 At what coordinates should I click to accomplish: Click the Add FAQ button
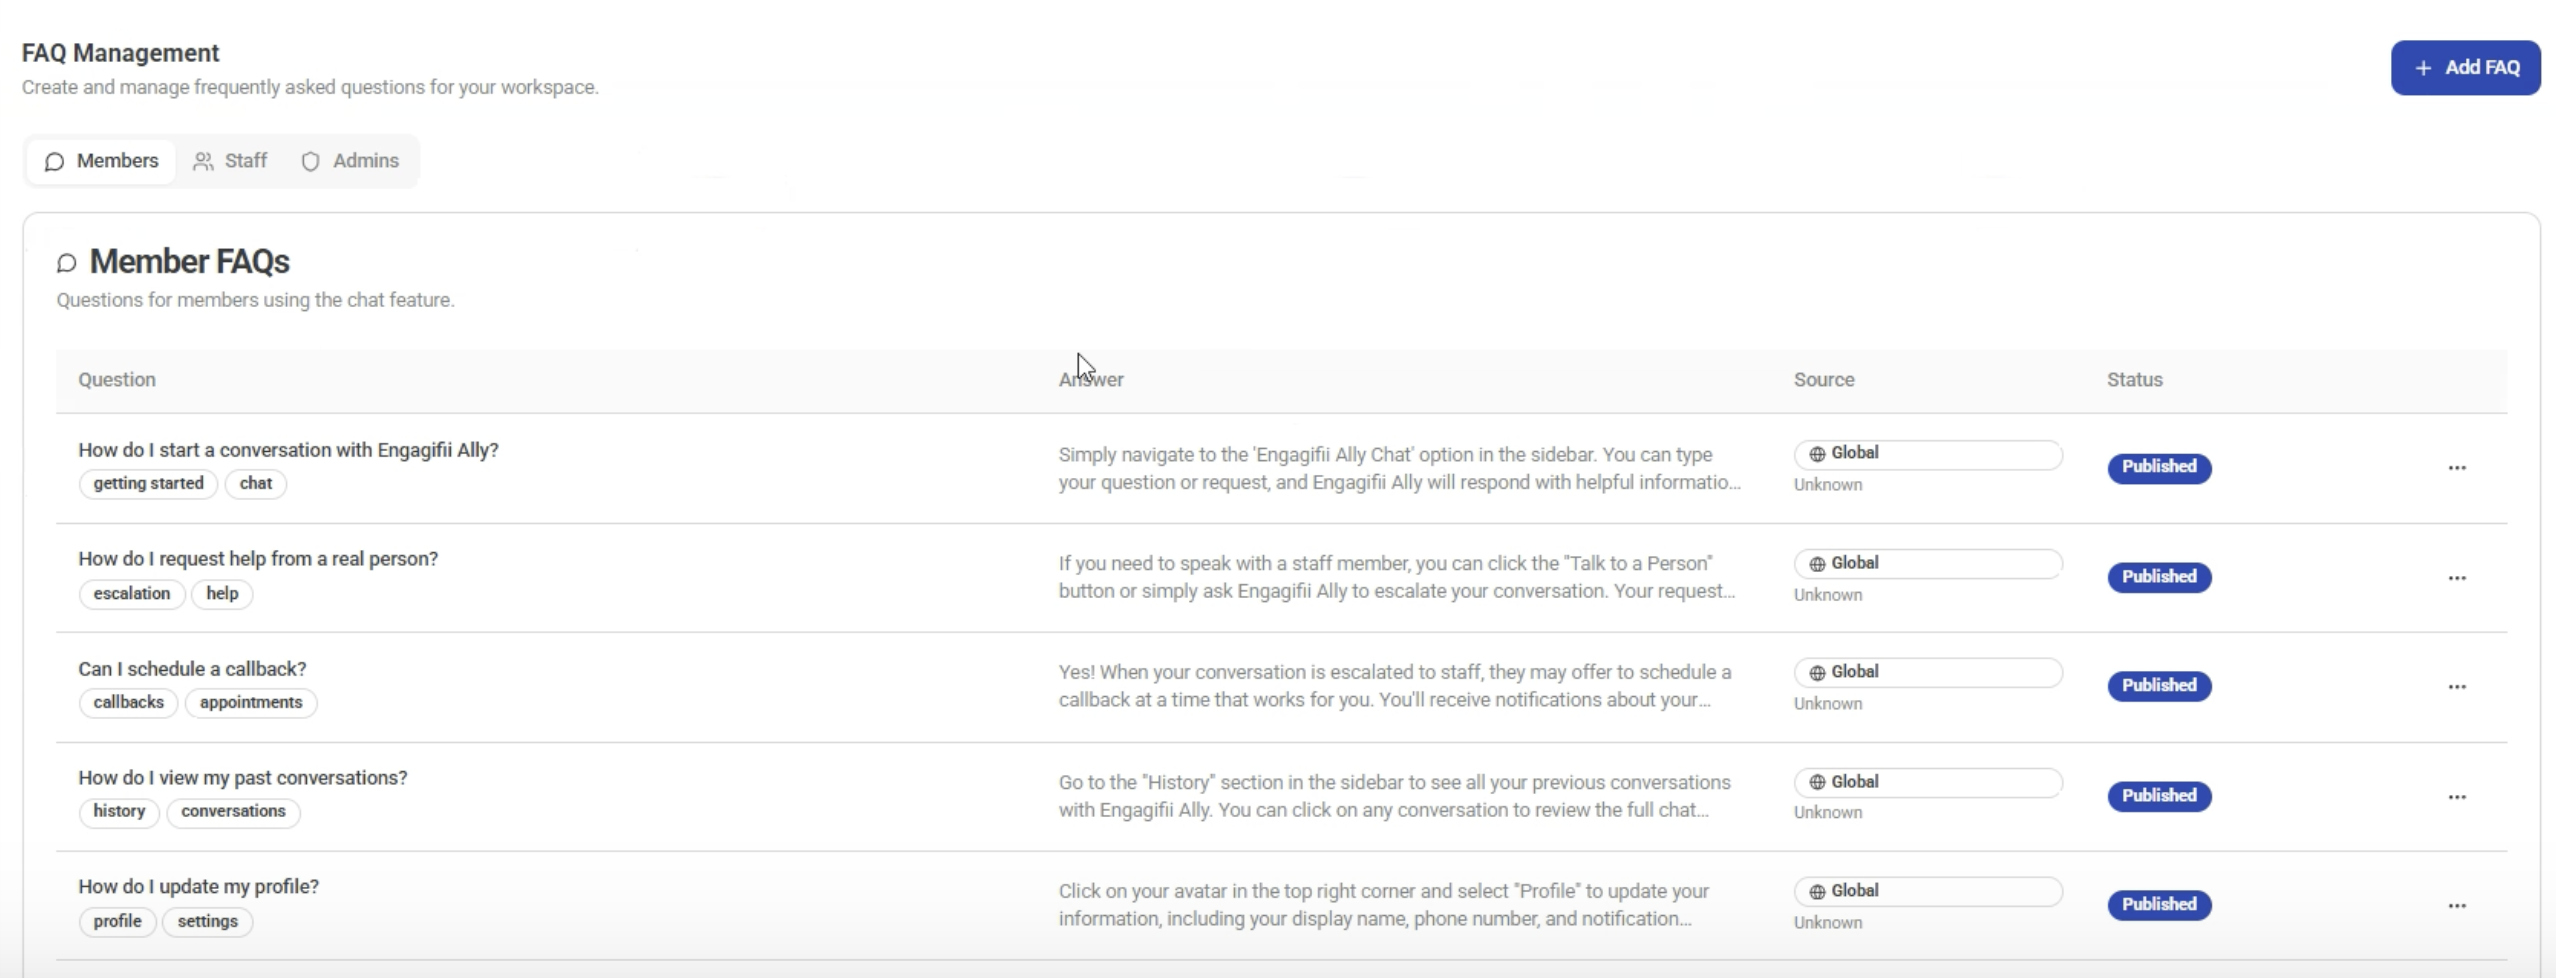(x=2465, y=68)
